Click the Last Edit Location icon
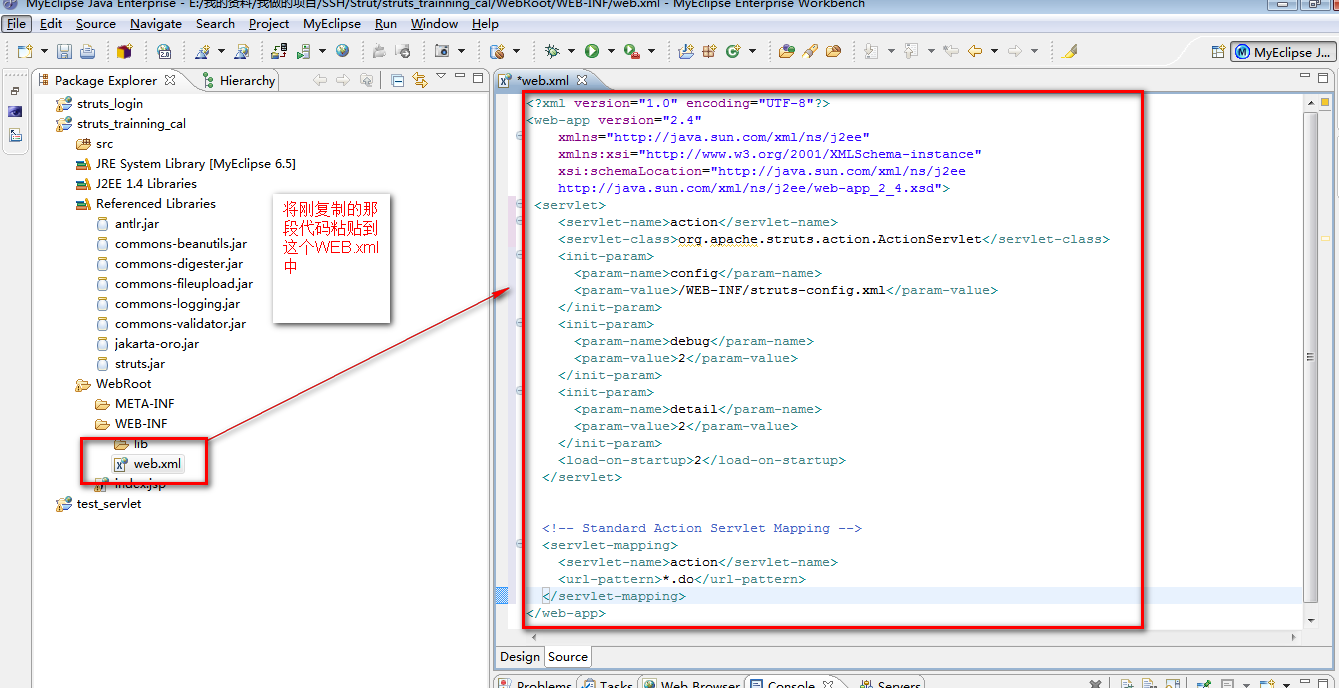The width and height of the screenshot is (1339, 688). pyautogui.click(x=951, y=51)
